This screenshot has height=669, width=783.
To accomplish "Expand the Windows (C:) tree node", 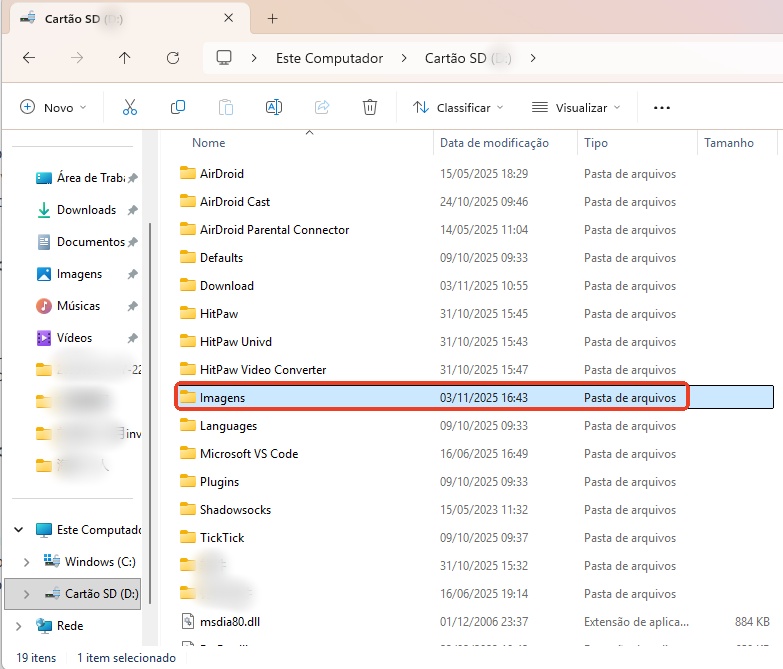I will tap(26, 562).
